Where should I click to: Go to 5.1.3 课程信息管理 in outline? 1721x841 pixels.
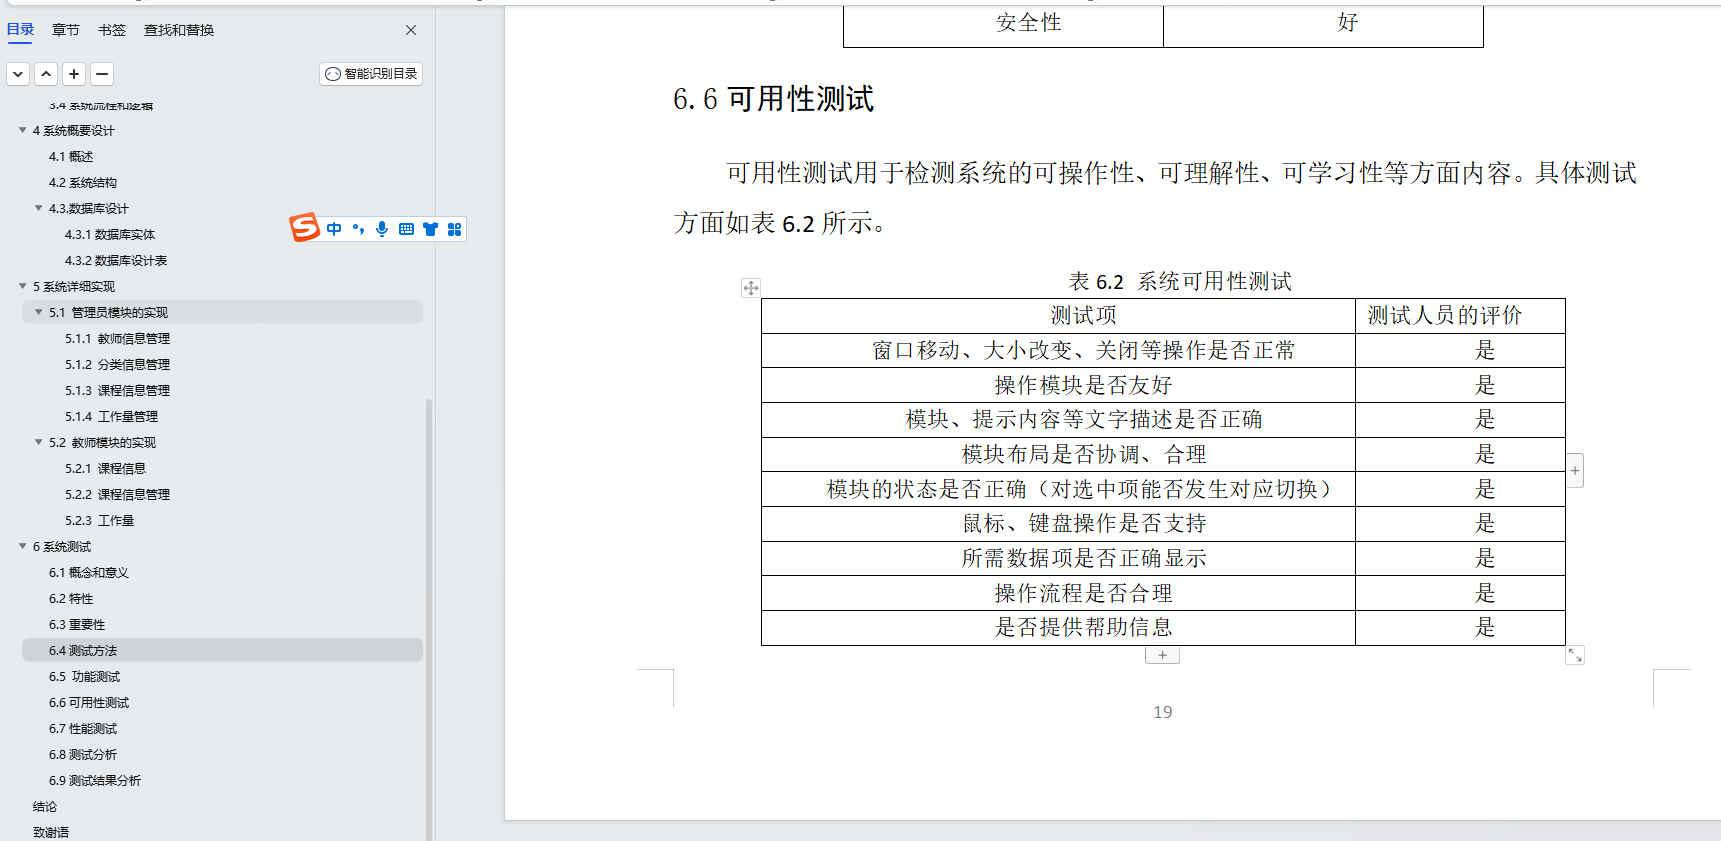click(x=118, y=391)
